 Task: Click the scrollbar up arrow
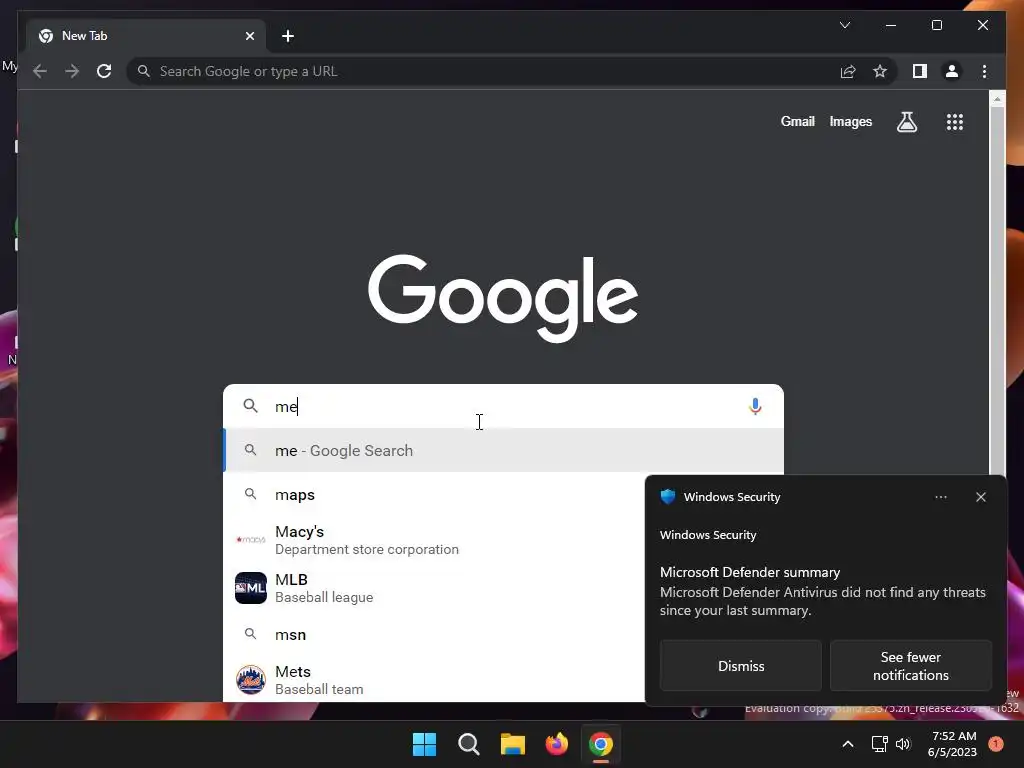tap(997, 99)
